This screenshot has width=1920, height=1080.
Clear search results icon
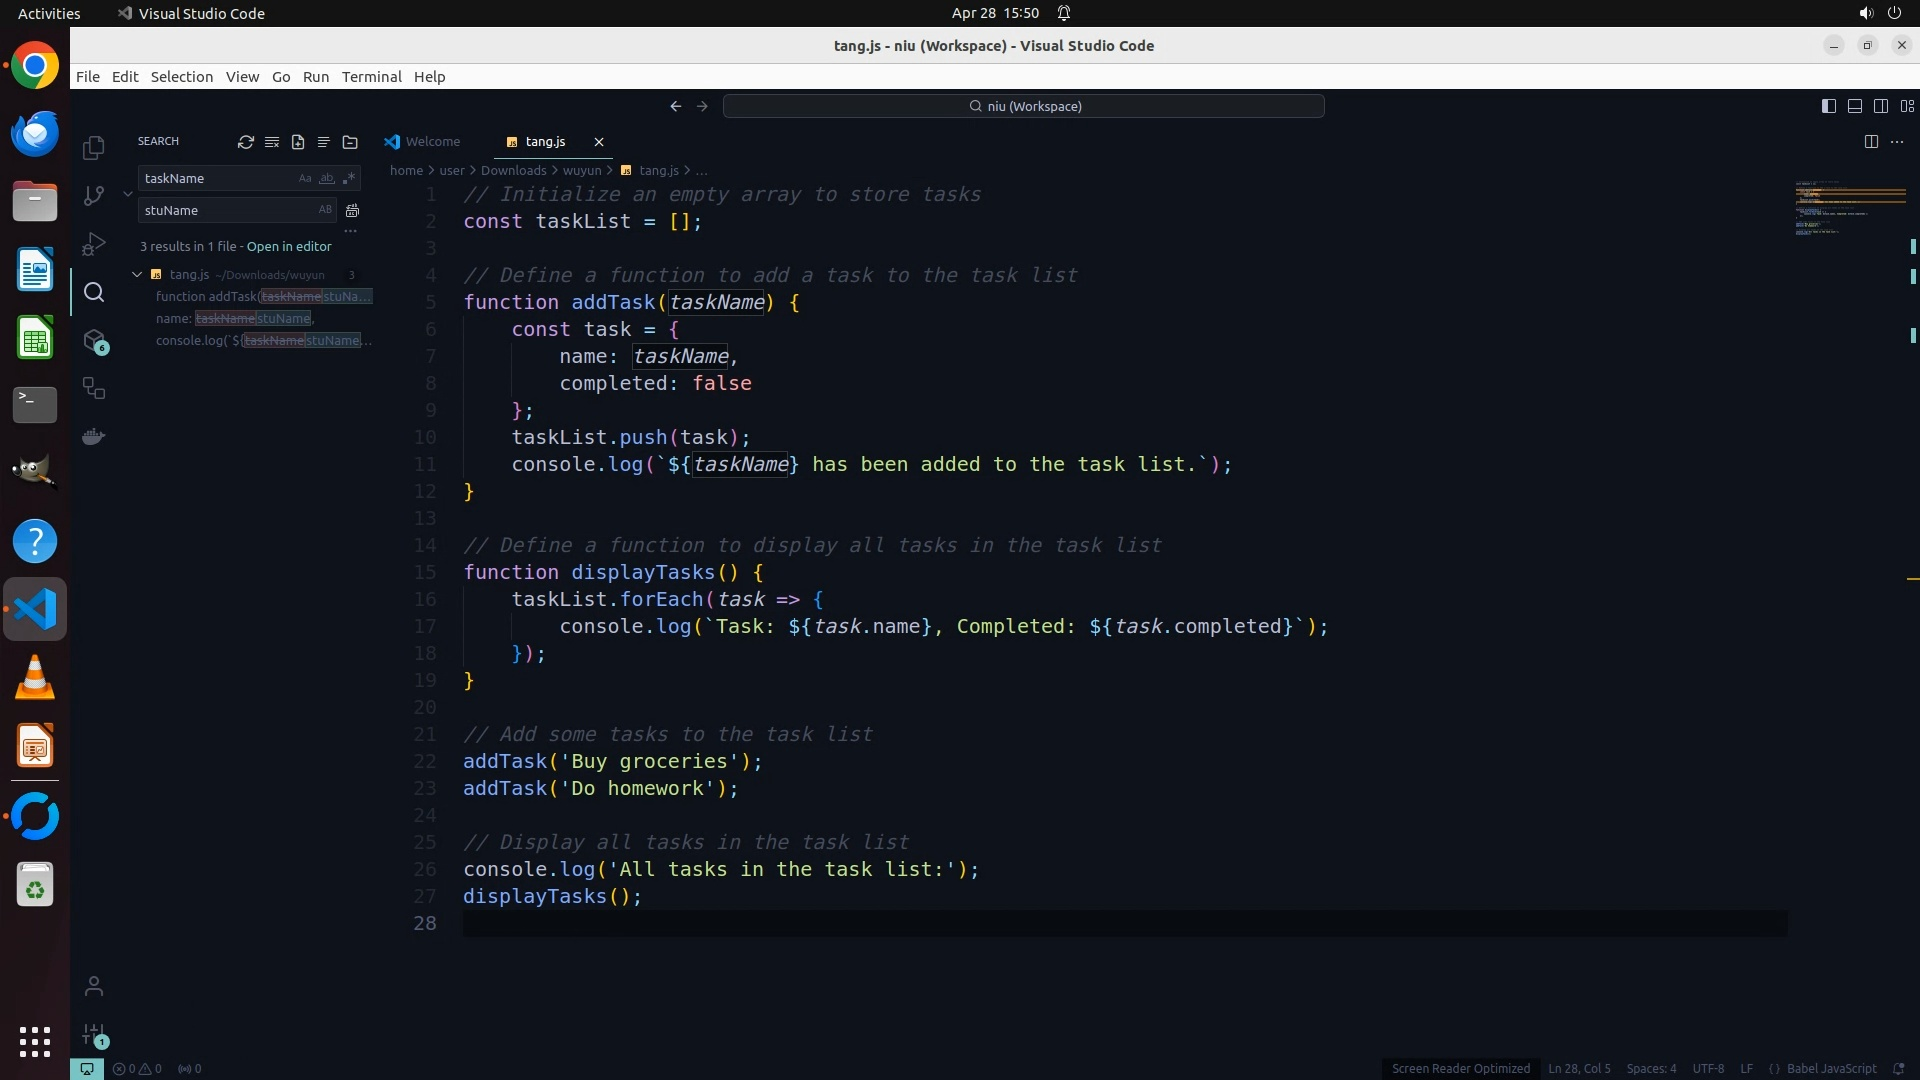tap(272, 142)
